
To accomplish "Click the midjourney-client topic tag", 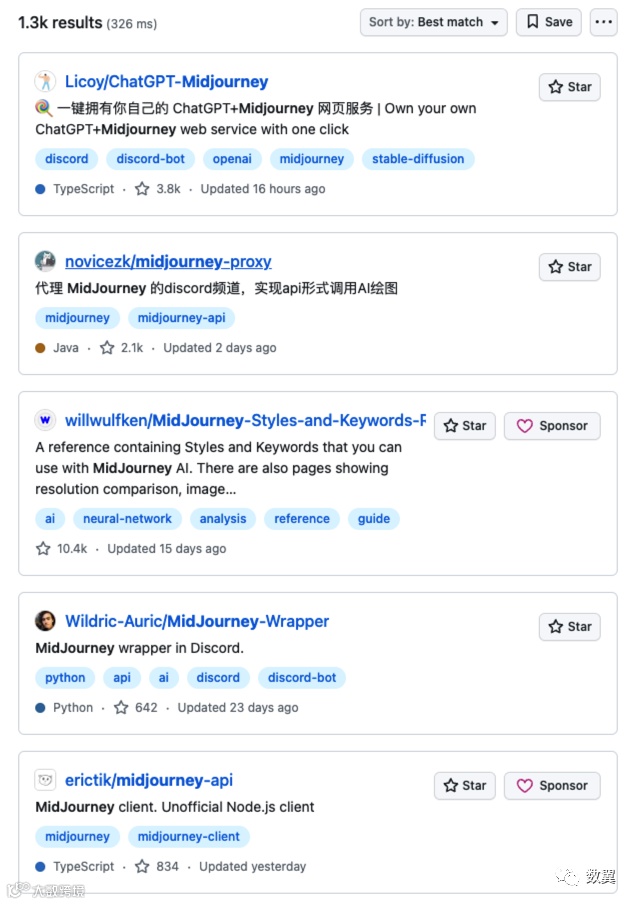I will [x=189, y=837].
